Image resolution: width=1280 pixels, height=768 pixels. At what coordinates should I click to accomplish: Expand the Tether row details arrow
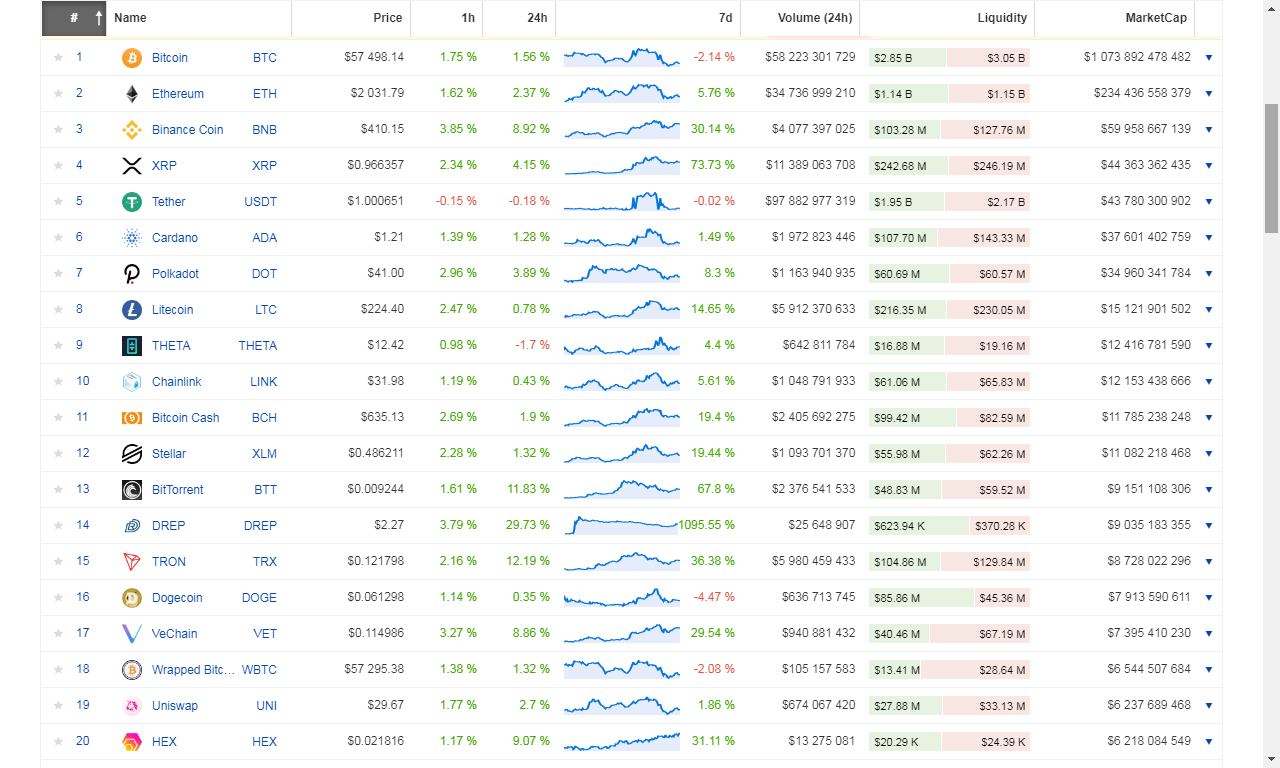(1208, 202)
